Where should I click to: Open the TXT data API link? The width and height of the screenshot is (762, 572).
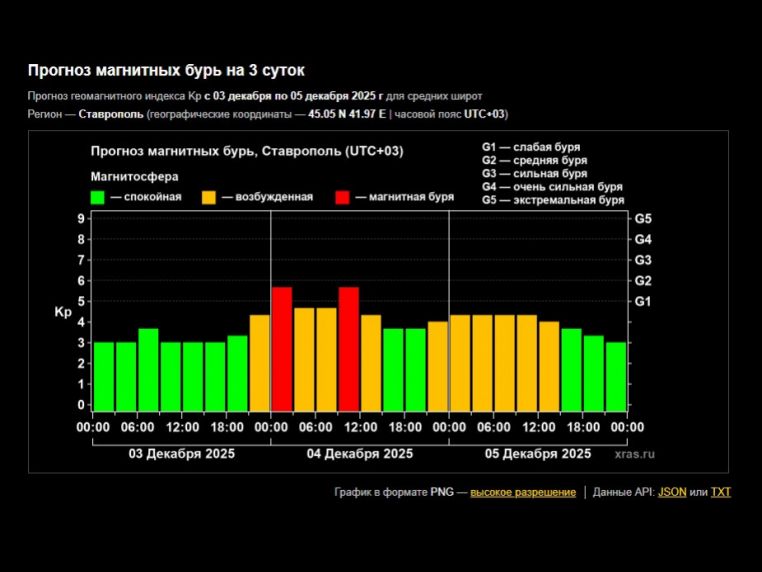[x=721, y=492]
